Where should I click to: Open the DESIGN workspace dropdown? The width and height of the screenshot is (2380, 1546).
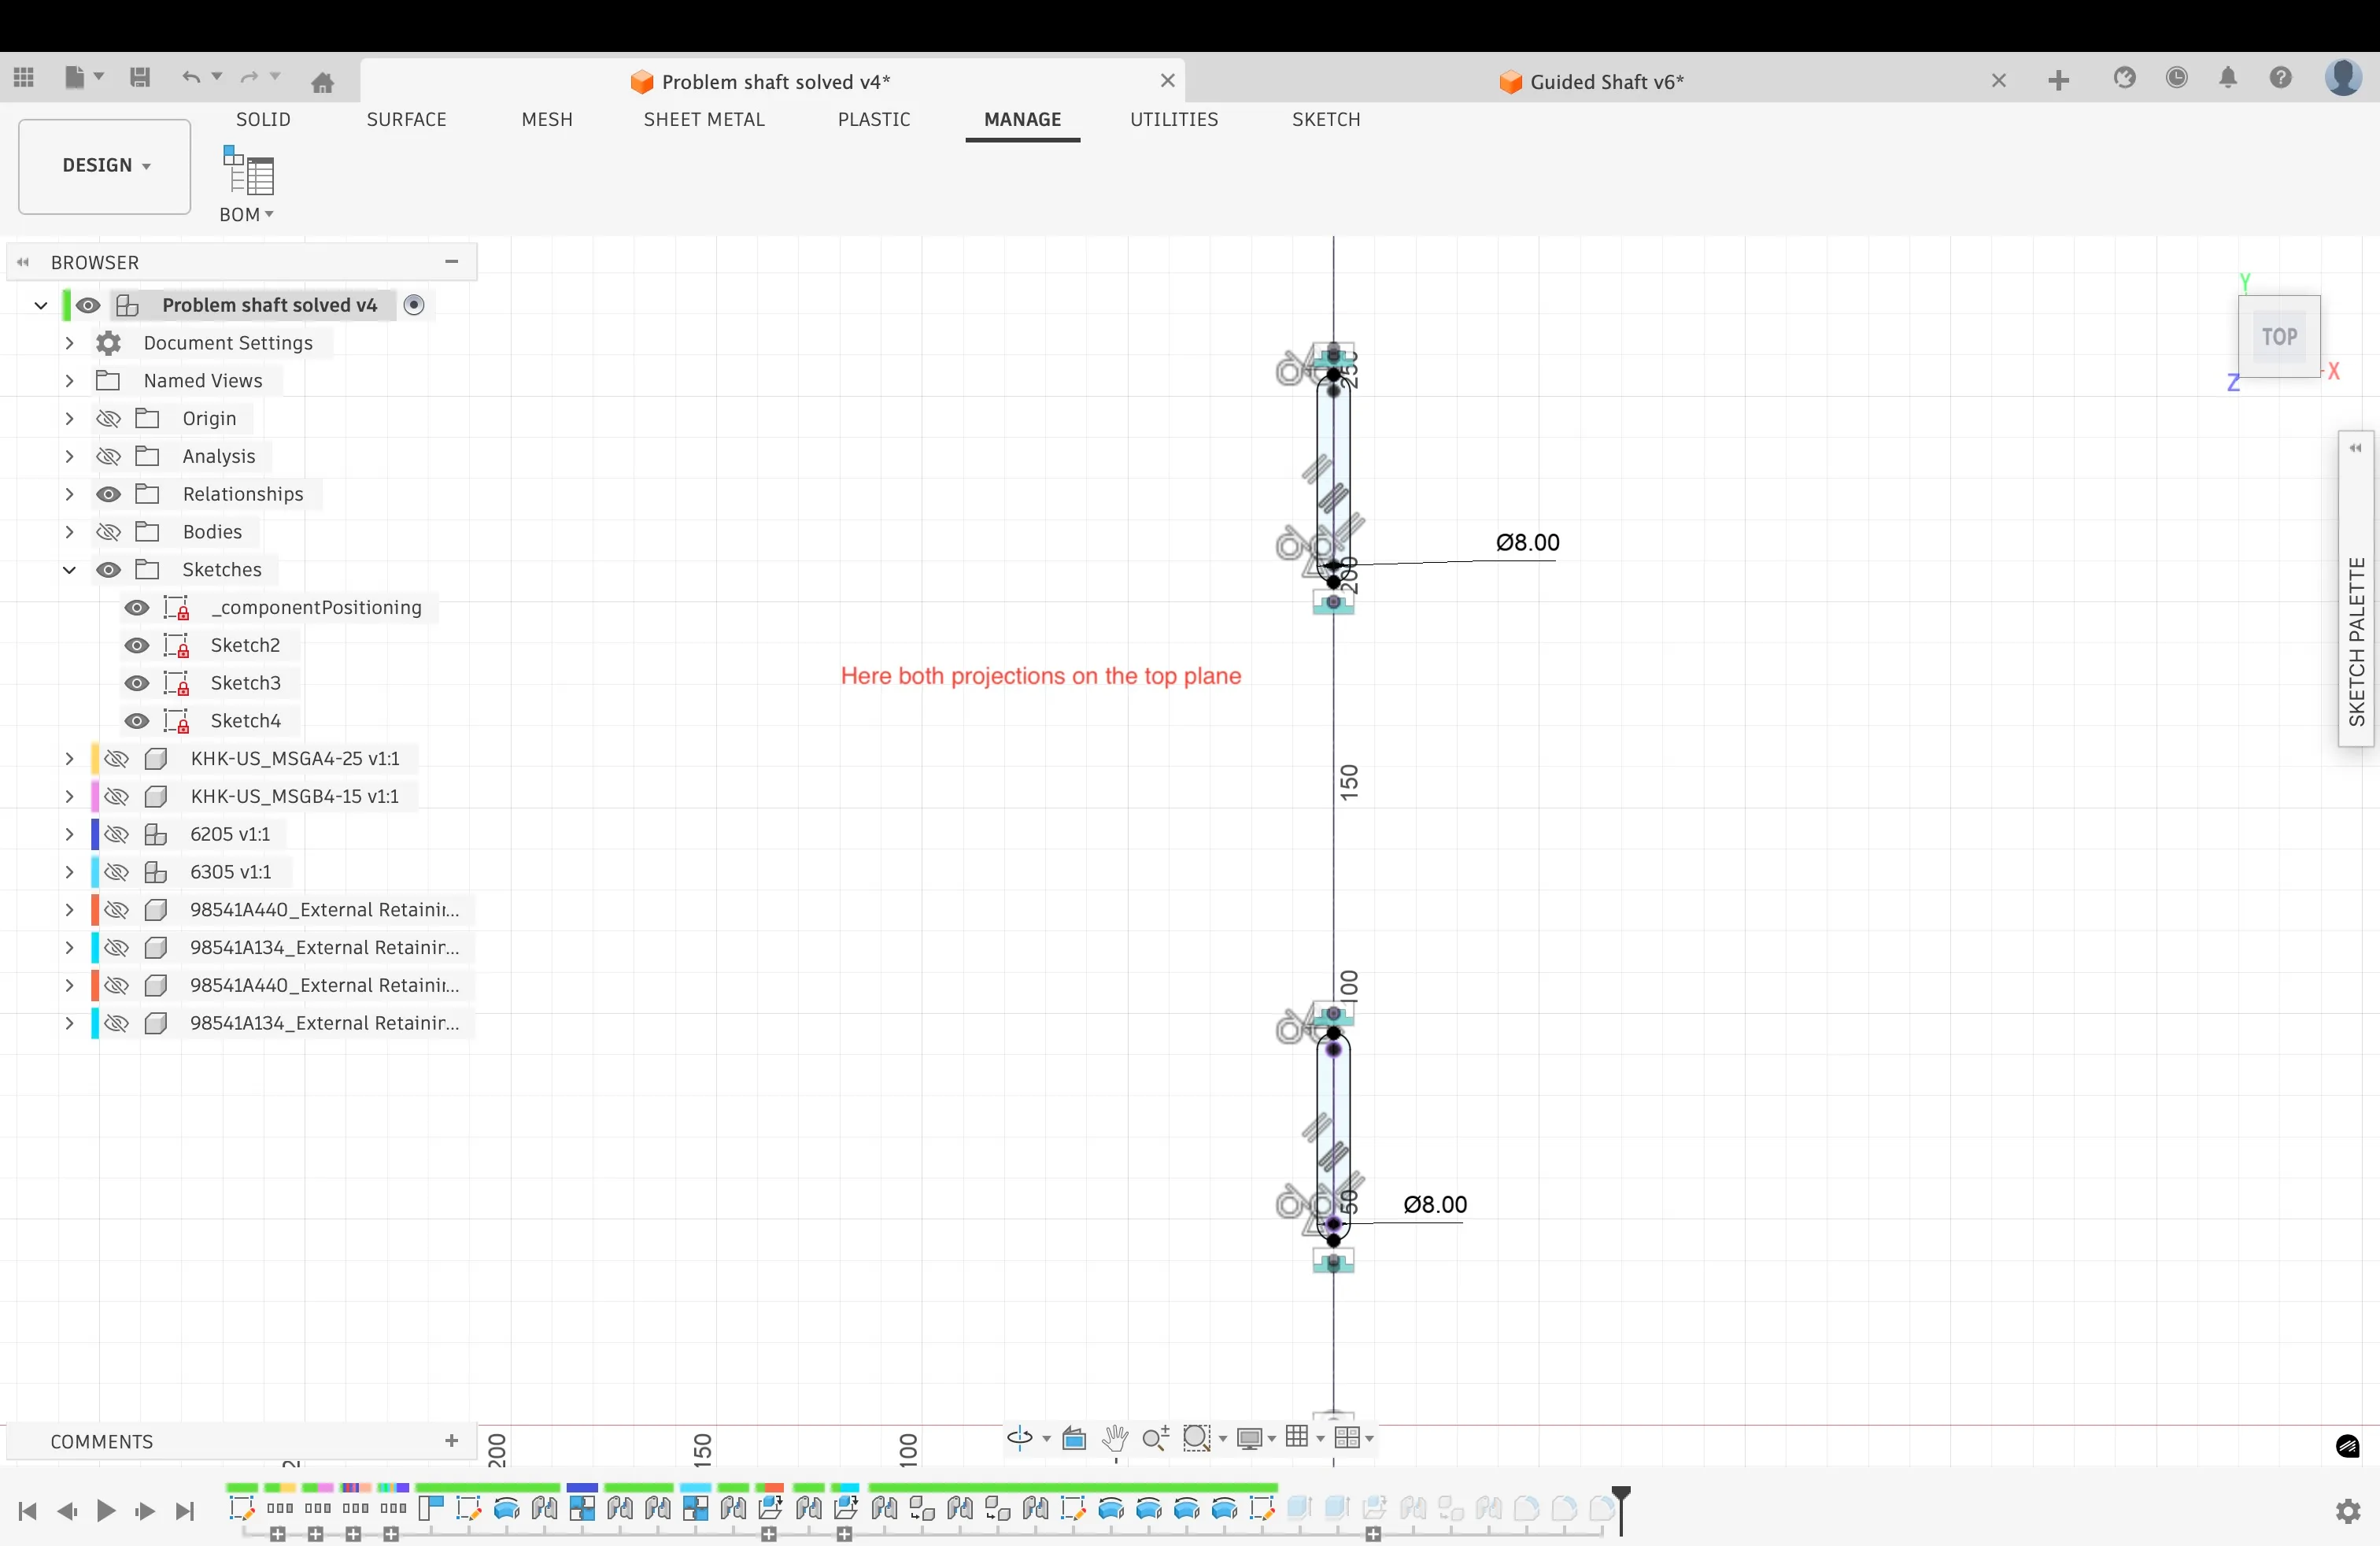tap(105, 166)
